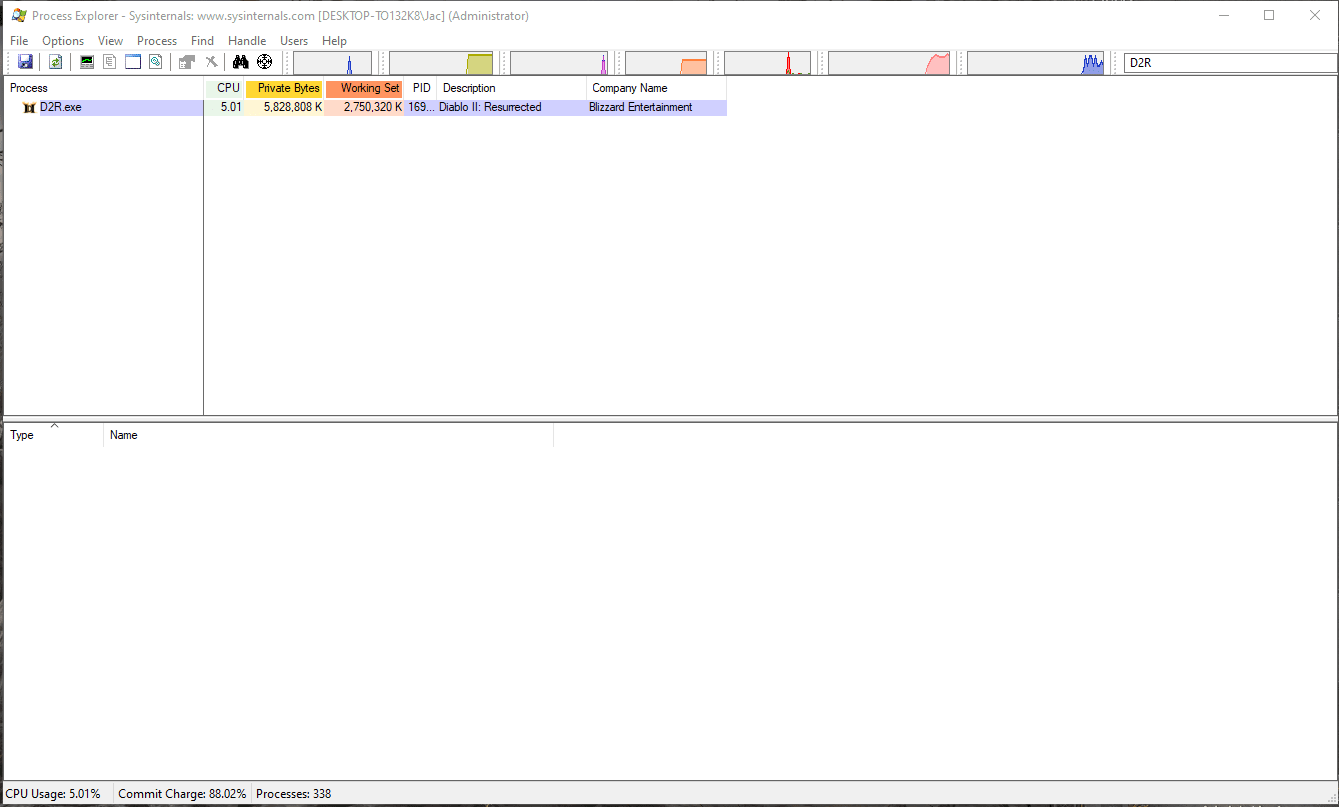Open the Find menu

(x=203, y=41)
